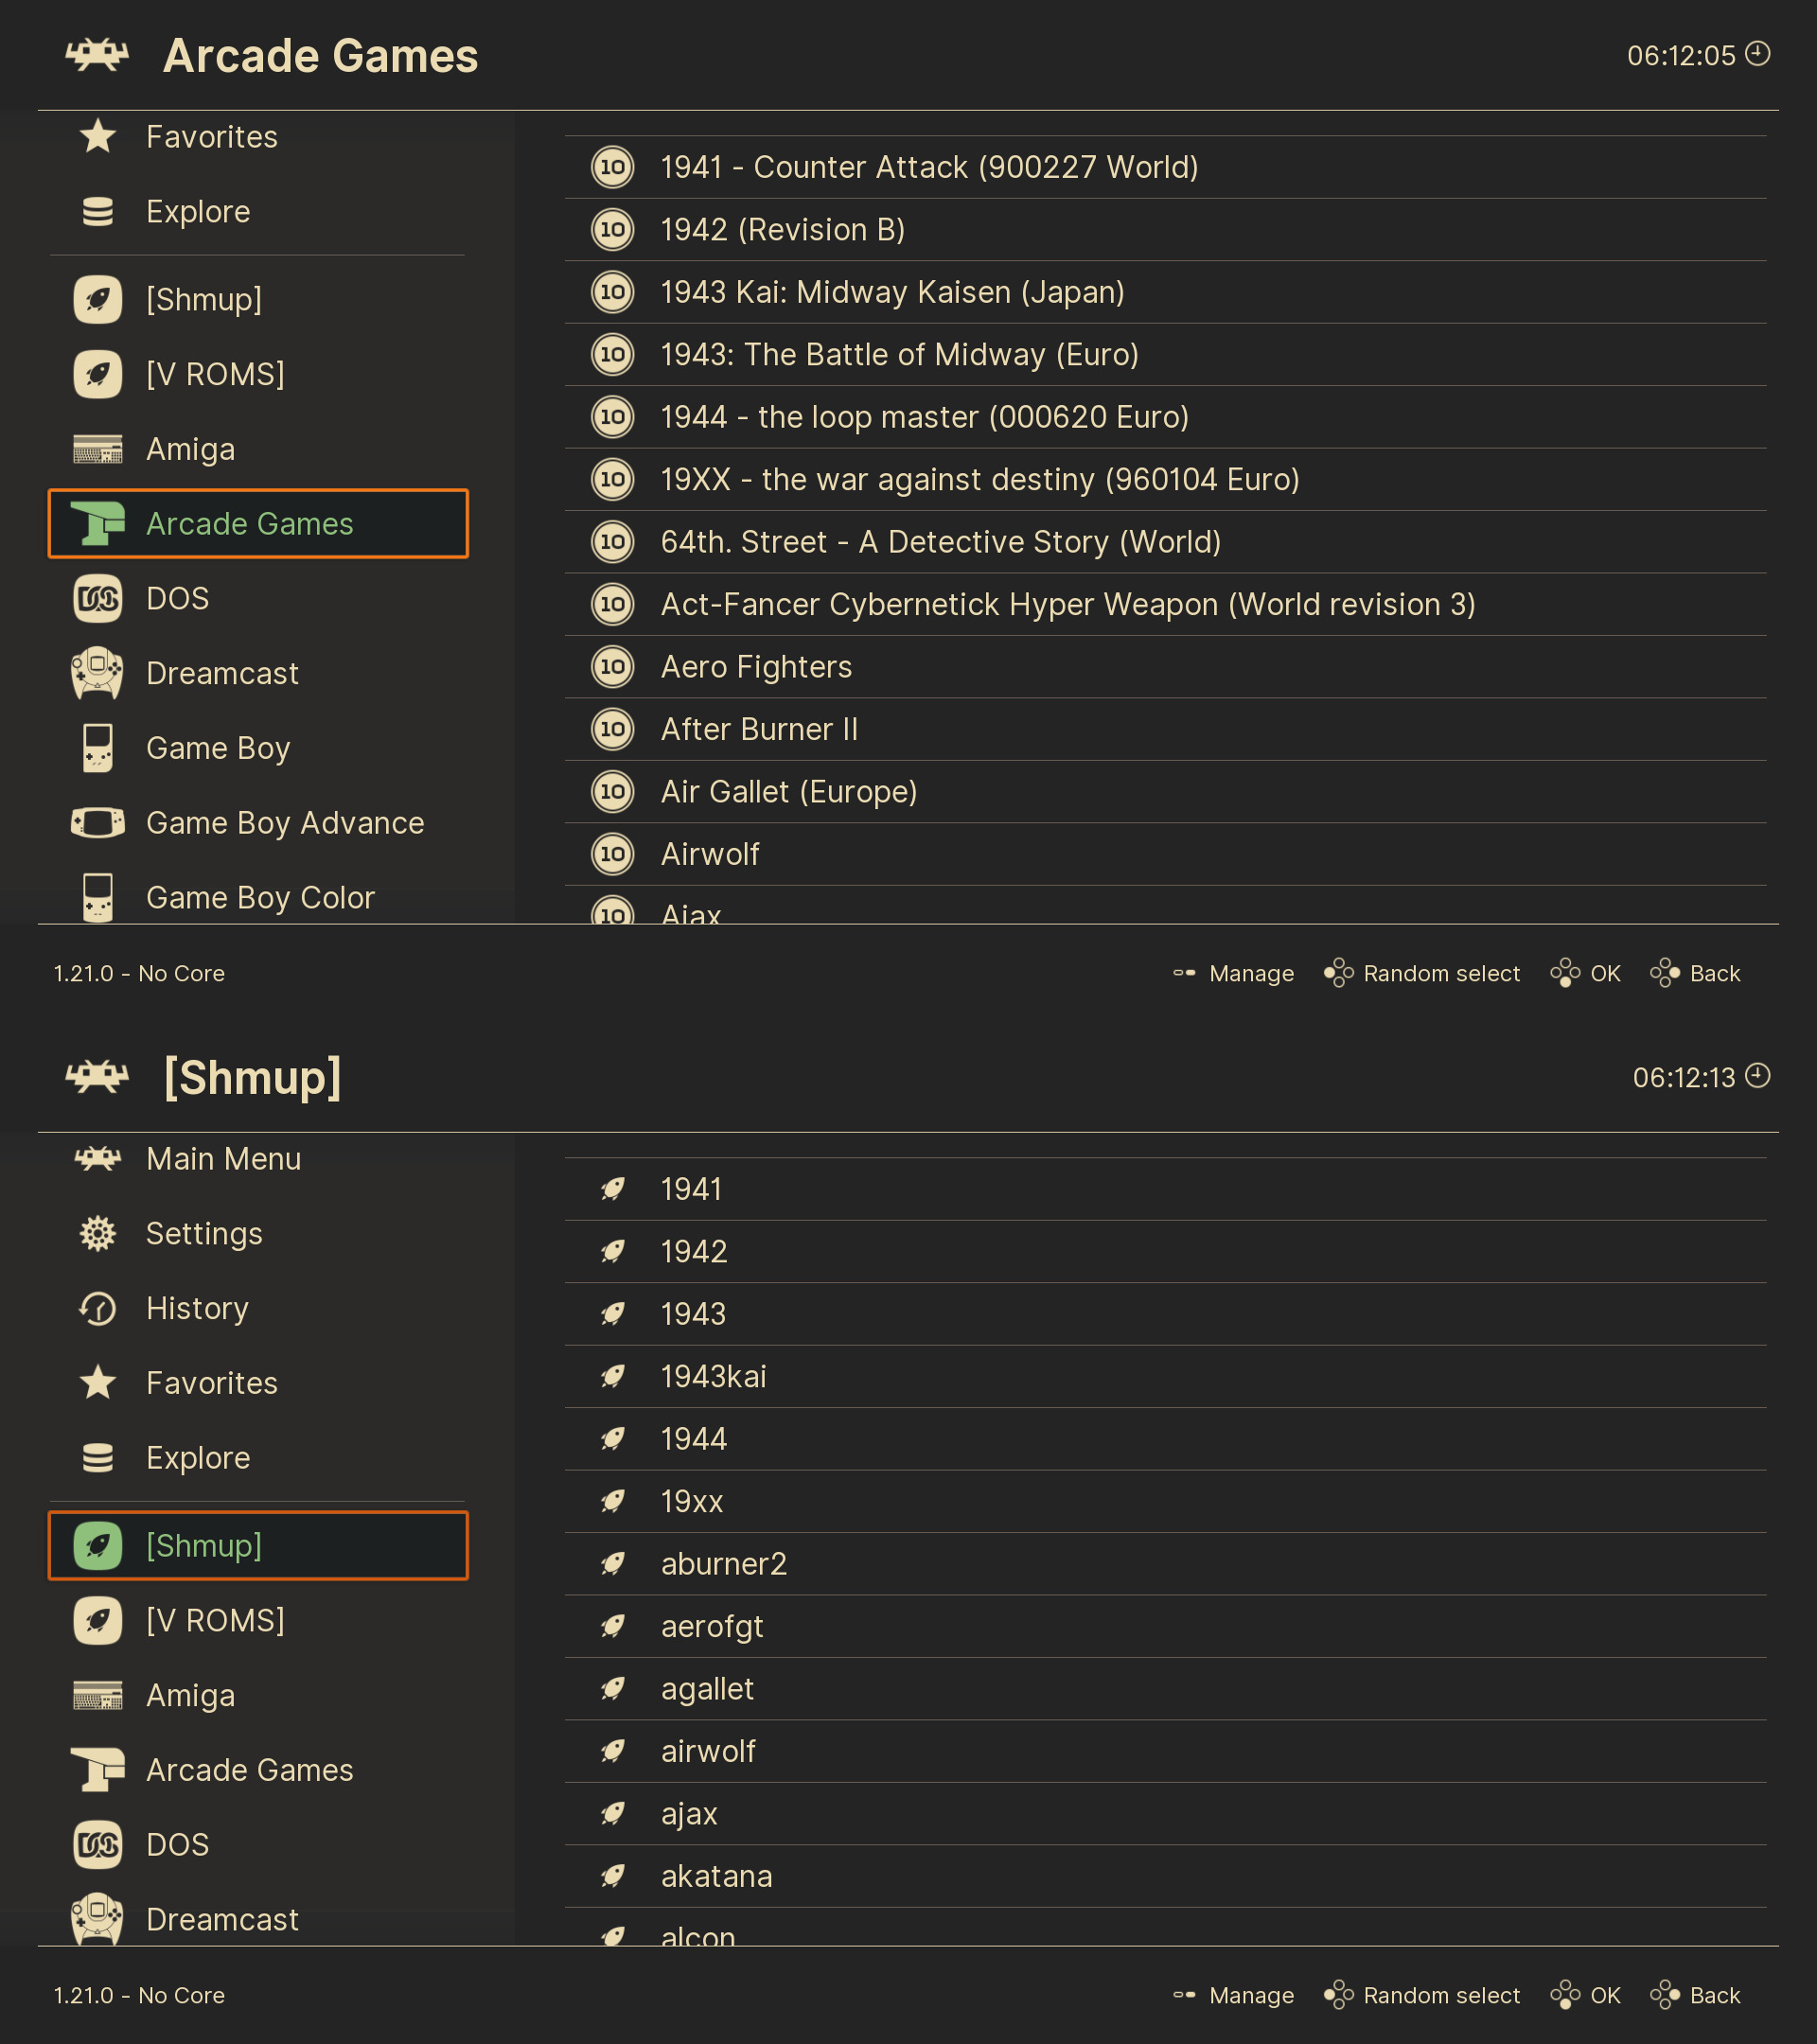The height and width of the screenshot is (2044, 1817).
Task: Click the Settings gear icon in sidebar
Action: tap(98, 1233)
